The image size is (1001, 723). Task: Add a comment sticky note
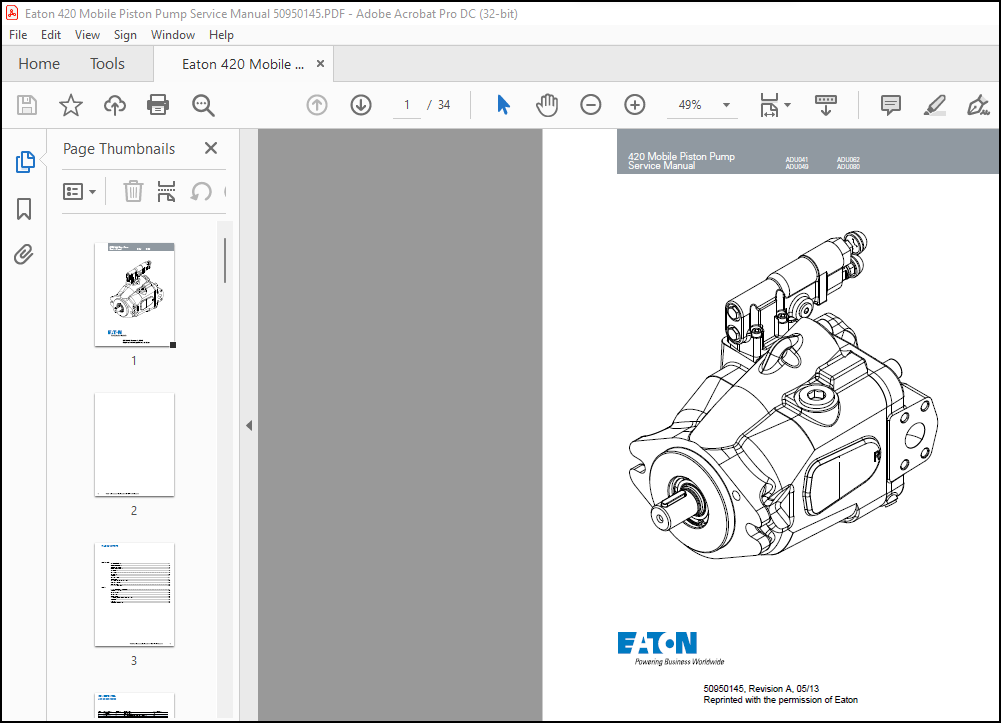click(891, 105)
